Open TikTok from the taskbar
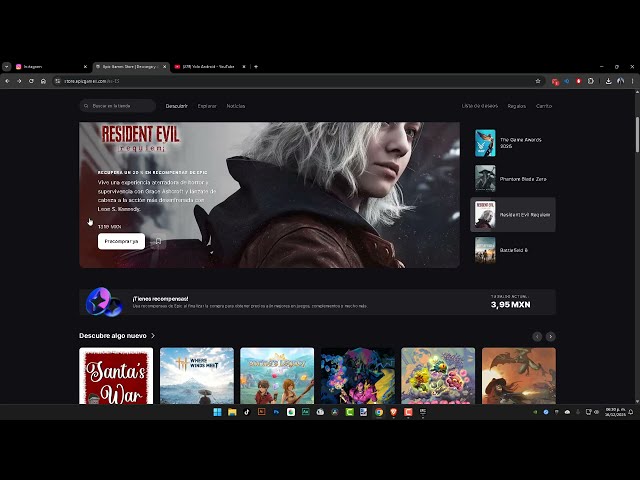Viewport: 640px width, 480px height. (247, 412)
